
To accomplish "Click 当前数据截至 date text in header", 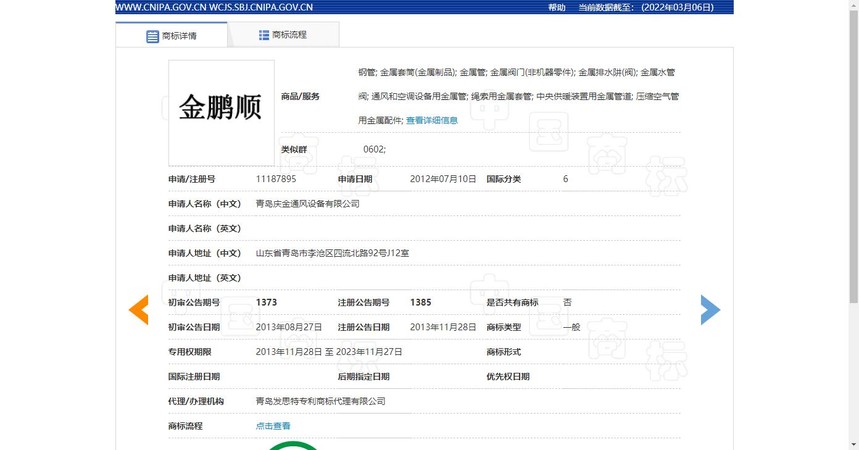I will tap(646, 7).
